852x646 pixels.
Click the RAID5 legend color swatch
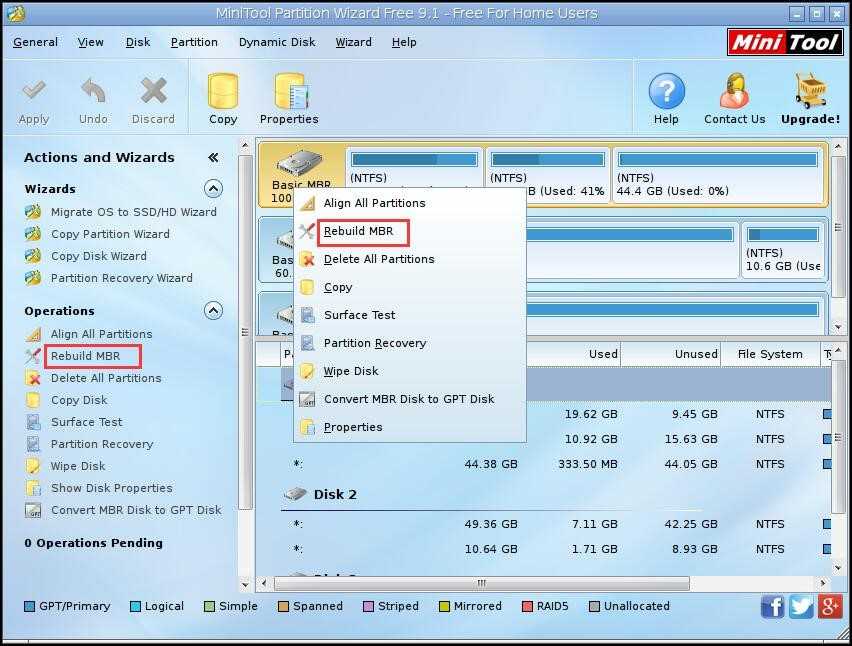(x=527, y=606)
